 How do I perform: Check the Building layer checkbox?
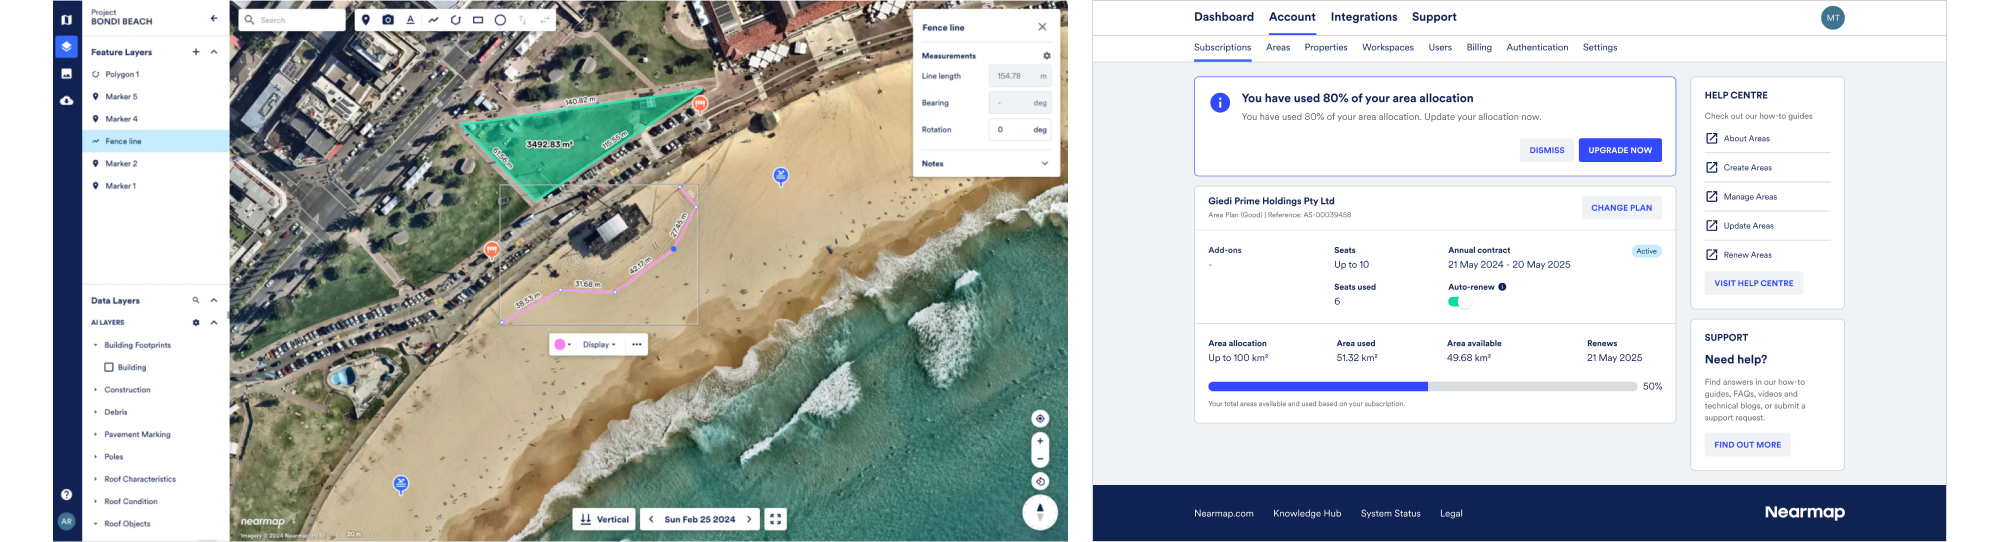pyautogui.click(x=109, y=367)
